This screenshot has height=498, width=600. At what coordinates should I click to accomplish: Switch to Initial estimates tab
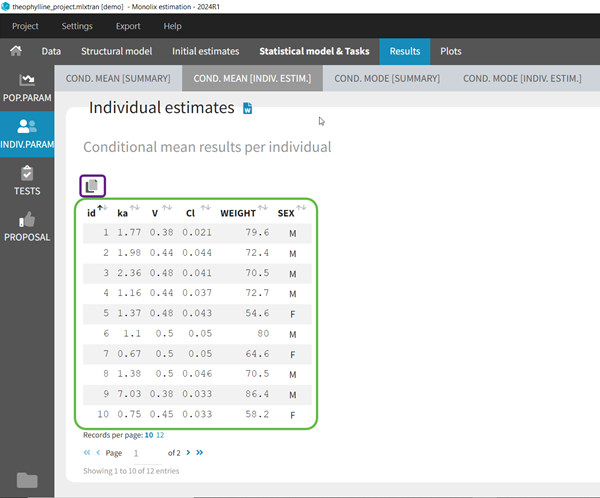tap(205, 51)
